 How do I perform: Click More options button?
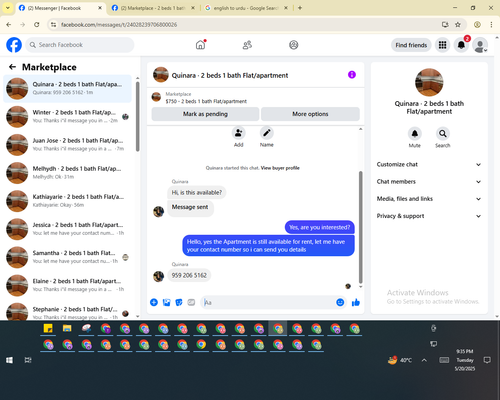pyautogui.click(x=310, y=114)
